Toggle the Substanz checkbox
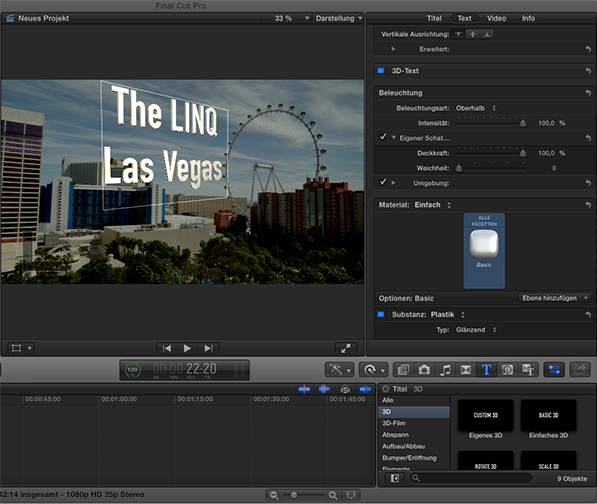This screenshot has height=504, width=597. coord(380,314)
